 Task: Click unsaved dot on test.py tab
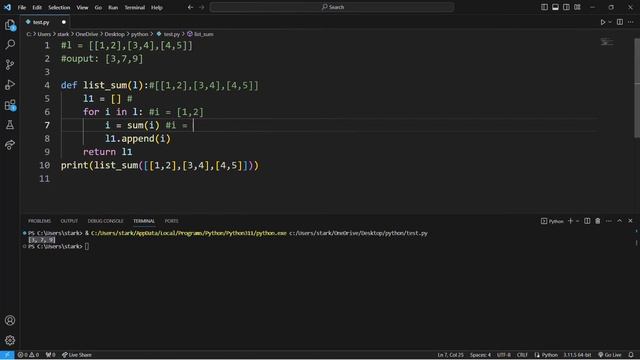tap(64, 22)
